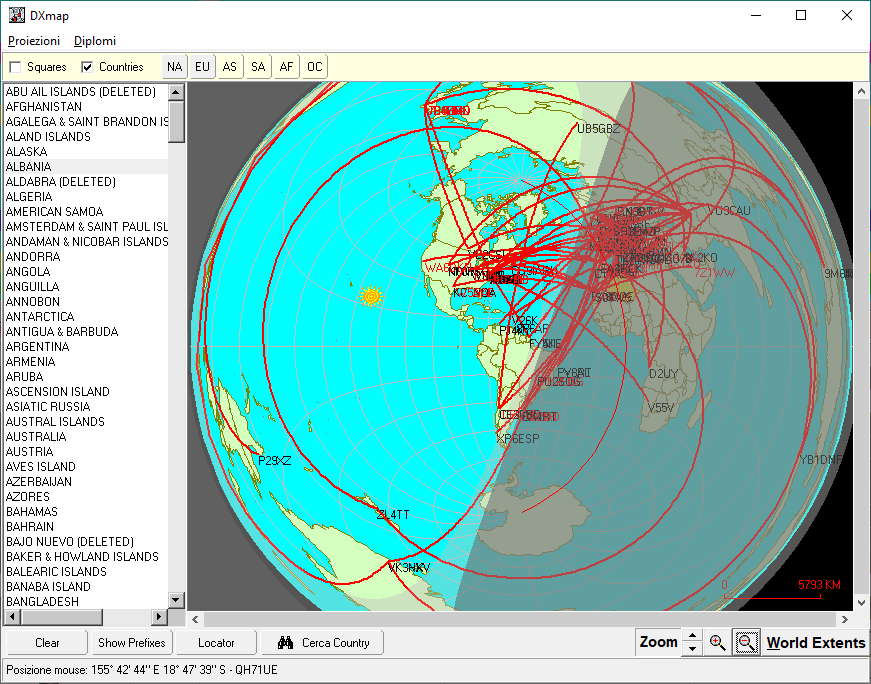Viewport: 871px width, 684px height.
Task: Select AMERICAN SAMOA in the list
Action: (x=86, y=212)
